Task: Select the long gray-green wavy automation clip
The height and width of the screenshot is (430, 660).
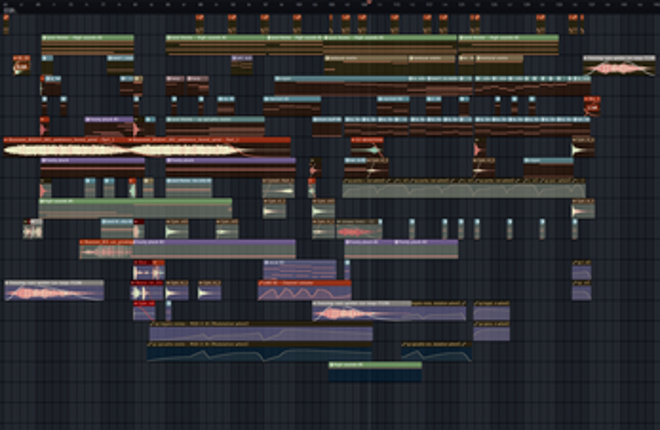Action: click(x=463, y=189)
